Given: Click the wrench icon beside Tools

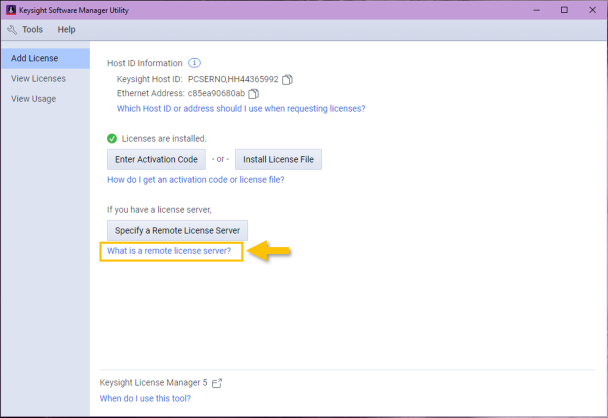Looking at the screenshot, I should [x=12, y=30].
